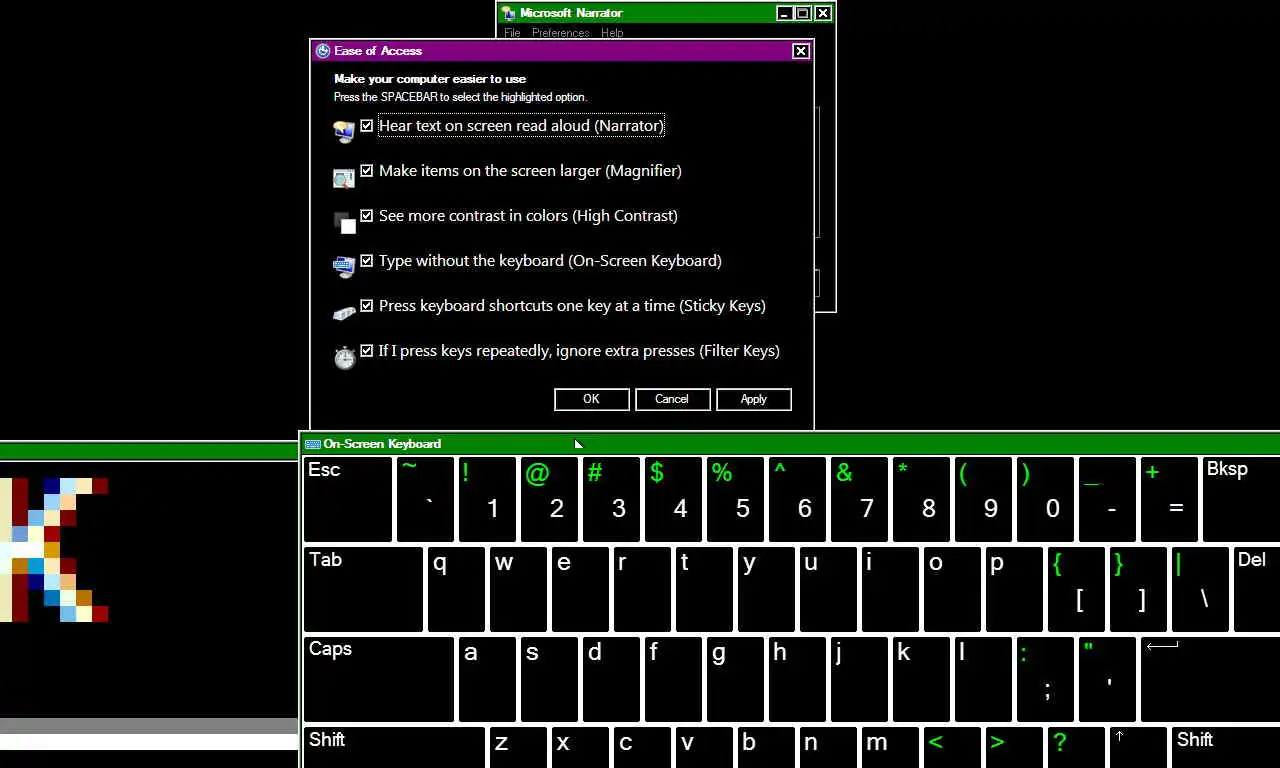Screen dimensions: 1280x768
Task: Tap the left Shift key on On-Screen Keyboard
Action: point(394,748)
